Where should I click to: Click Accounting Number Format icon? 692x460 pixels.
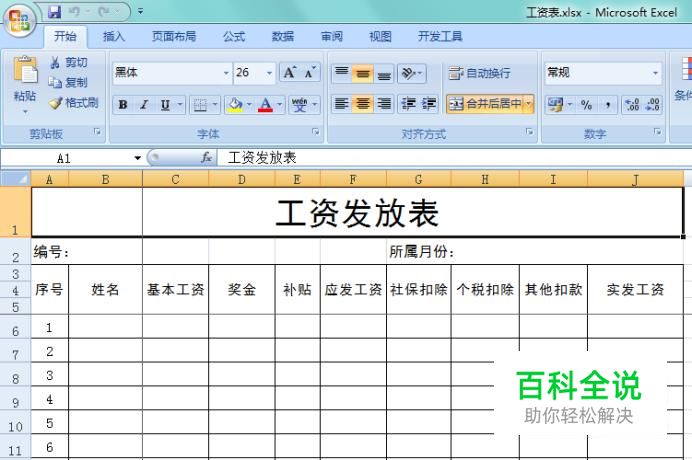(555, 105)
